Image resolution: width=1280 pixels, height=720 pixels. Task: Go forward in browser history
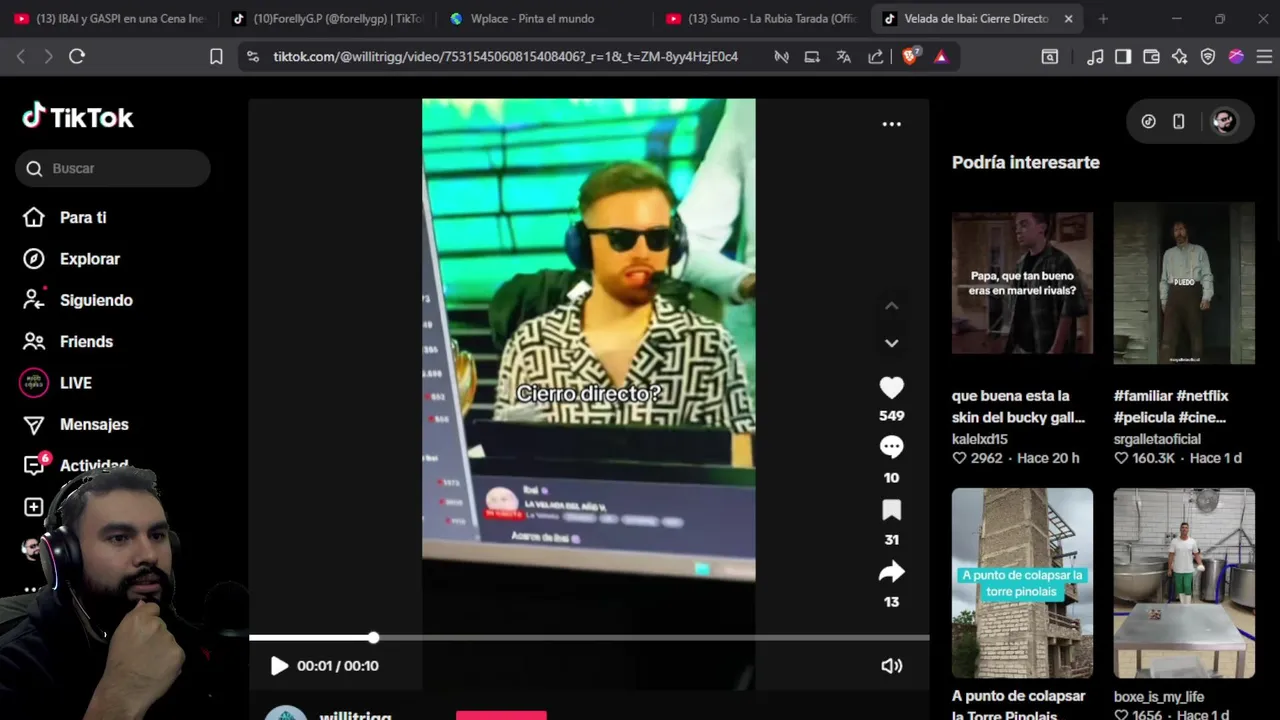pos(48,57)
